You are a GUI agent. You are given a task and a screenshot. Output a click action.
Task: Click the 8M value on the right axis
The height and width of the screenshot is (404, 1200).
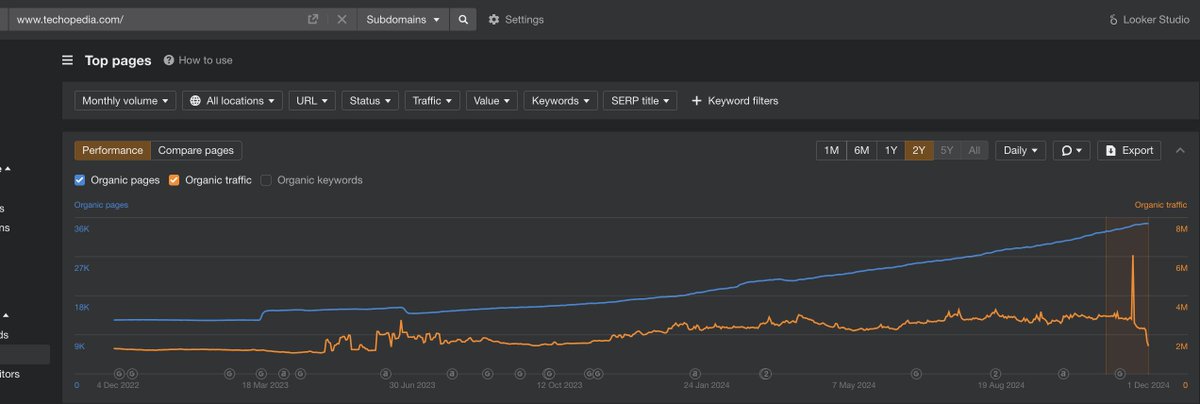[x=1181, y=229]
